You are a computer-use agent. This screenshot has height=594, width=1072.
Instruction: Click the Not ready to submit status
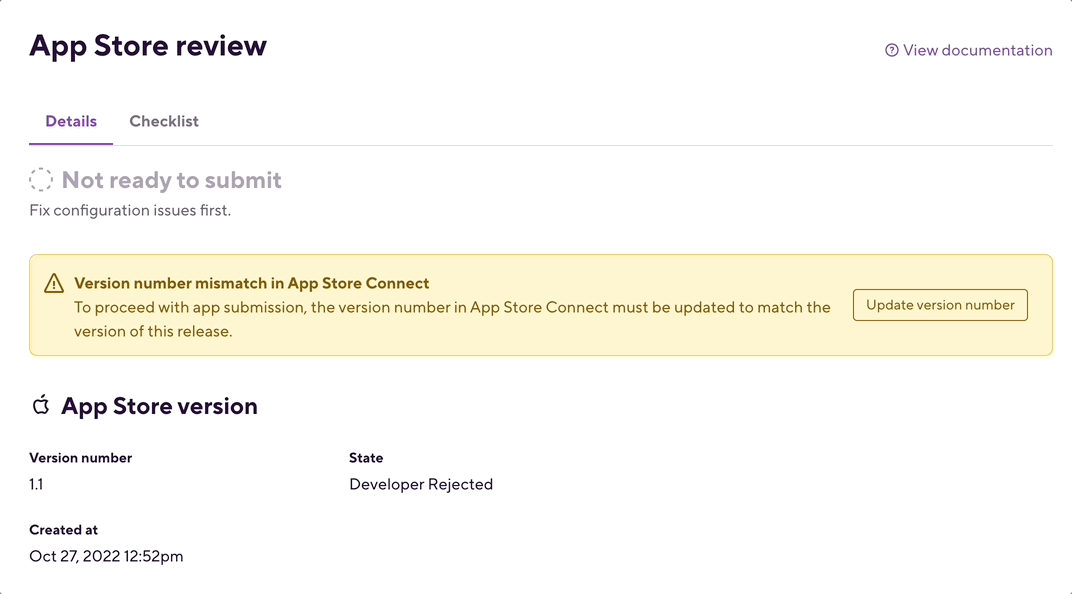tap(172, 180)
